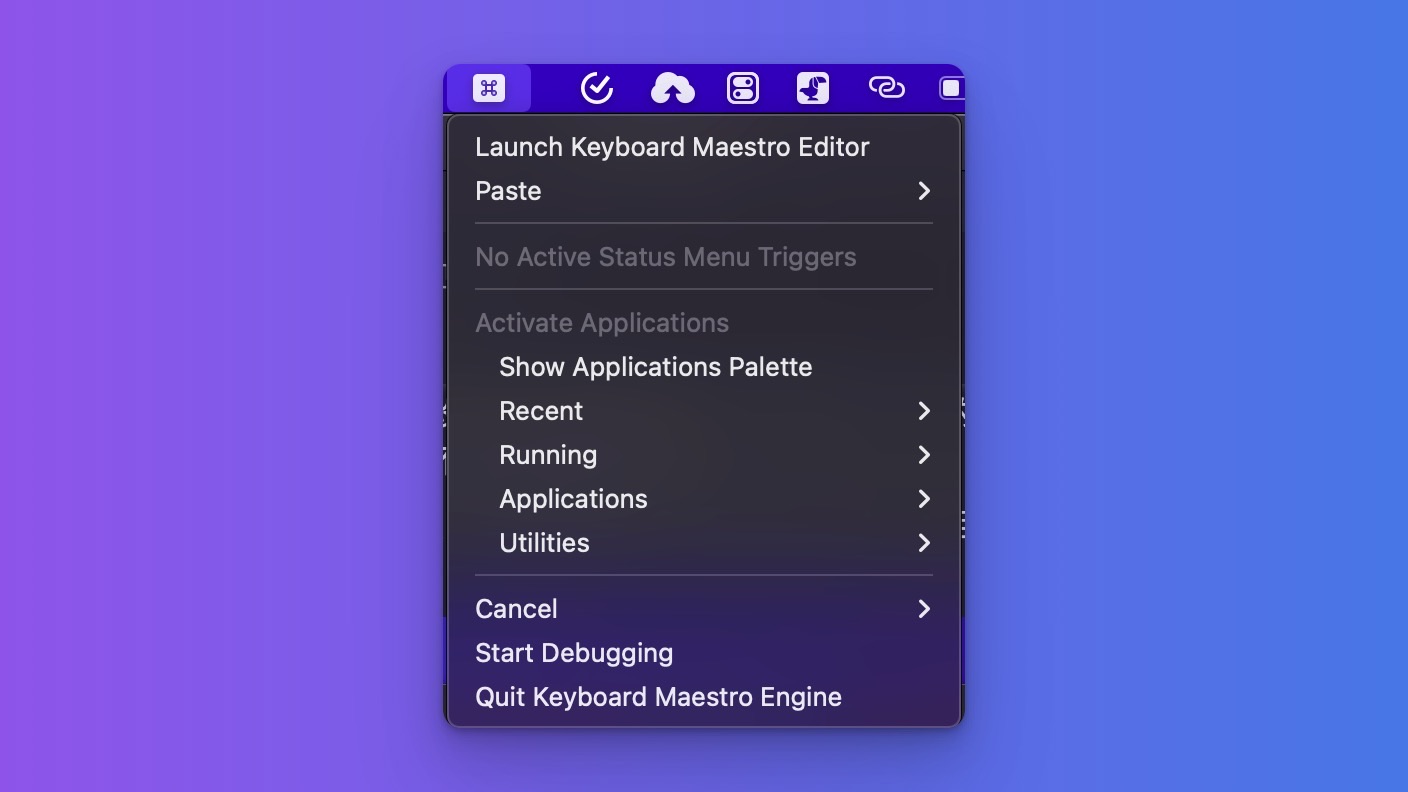Open the Running applications submenu
Screen dimensions: 1408x792
coord(704,455)
